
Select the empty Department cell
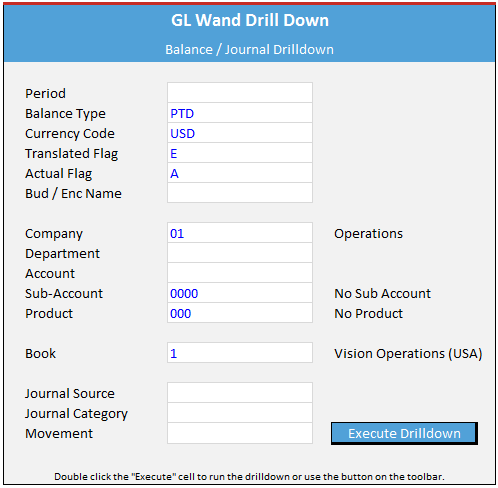240,253
